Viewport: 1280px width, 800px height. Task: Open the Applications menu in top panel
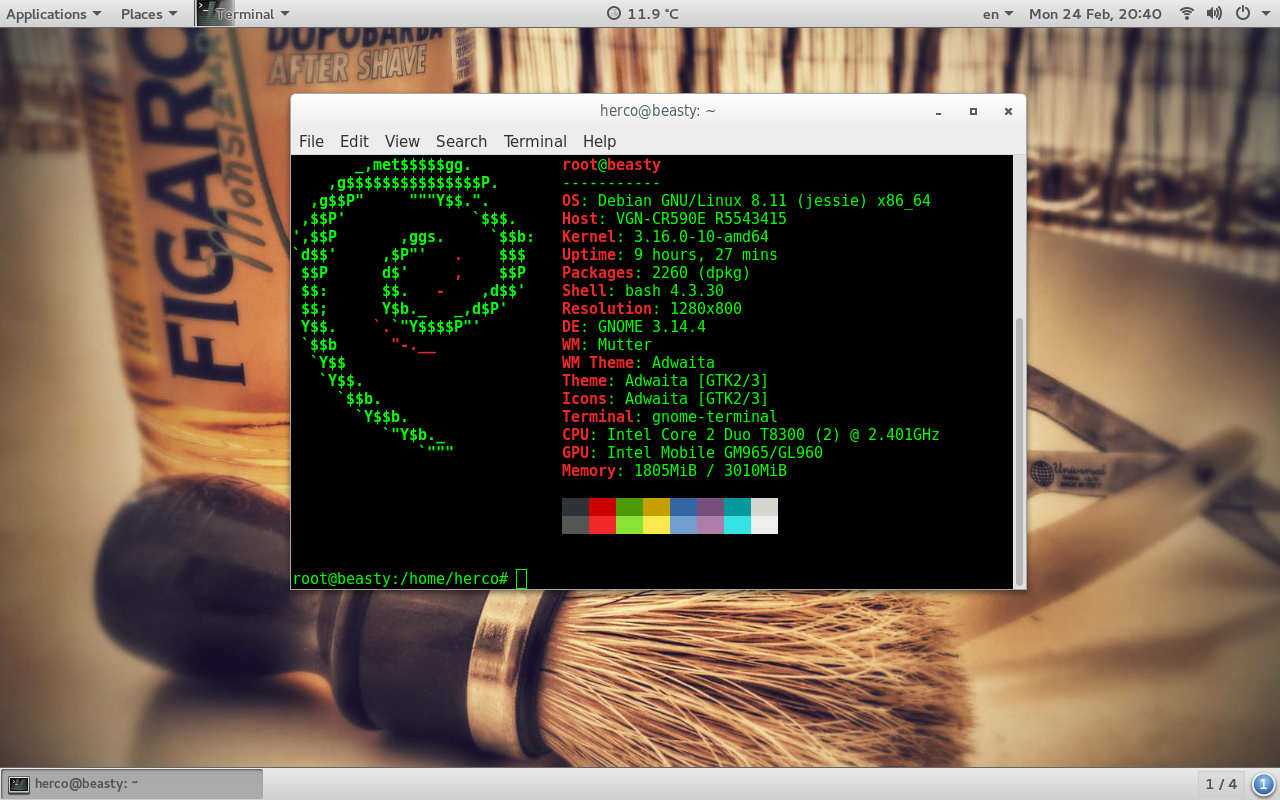53,14
